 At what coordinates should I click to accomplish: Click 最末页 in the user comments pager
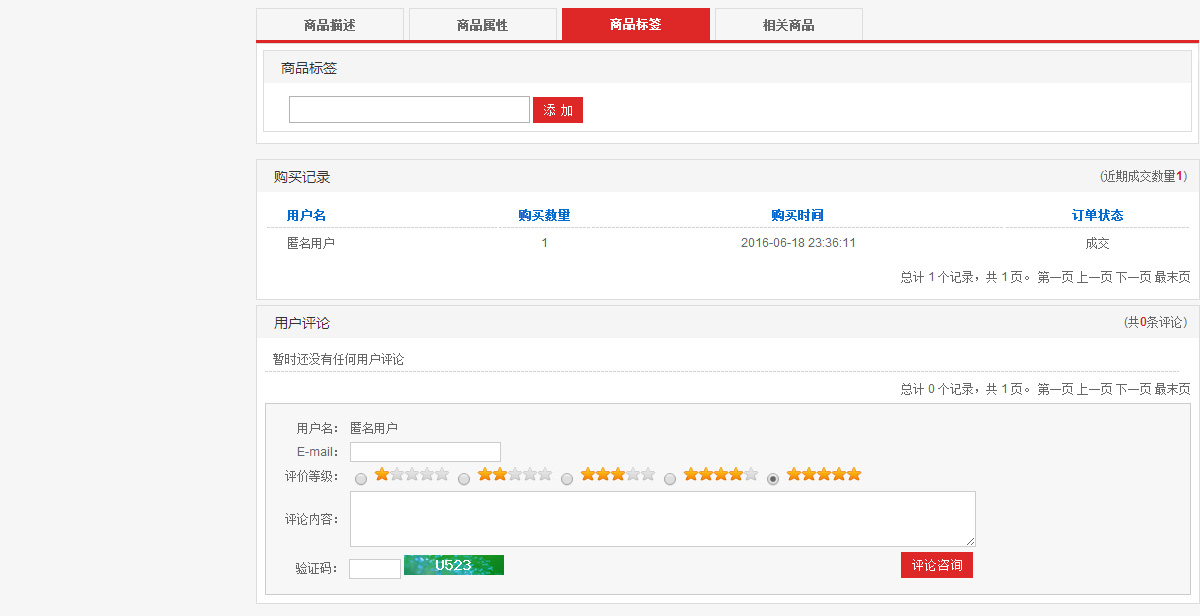click(x=1172, y=389)
